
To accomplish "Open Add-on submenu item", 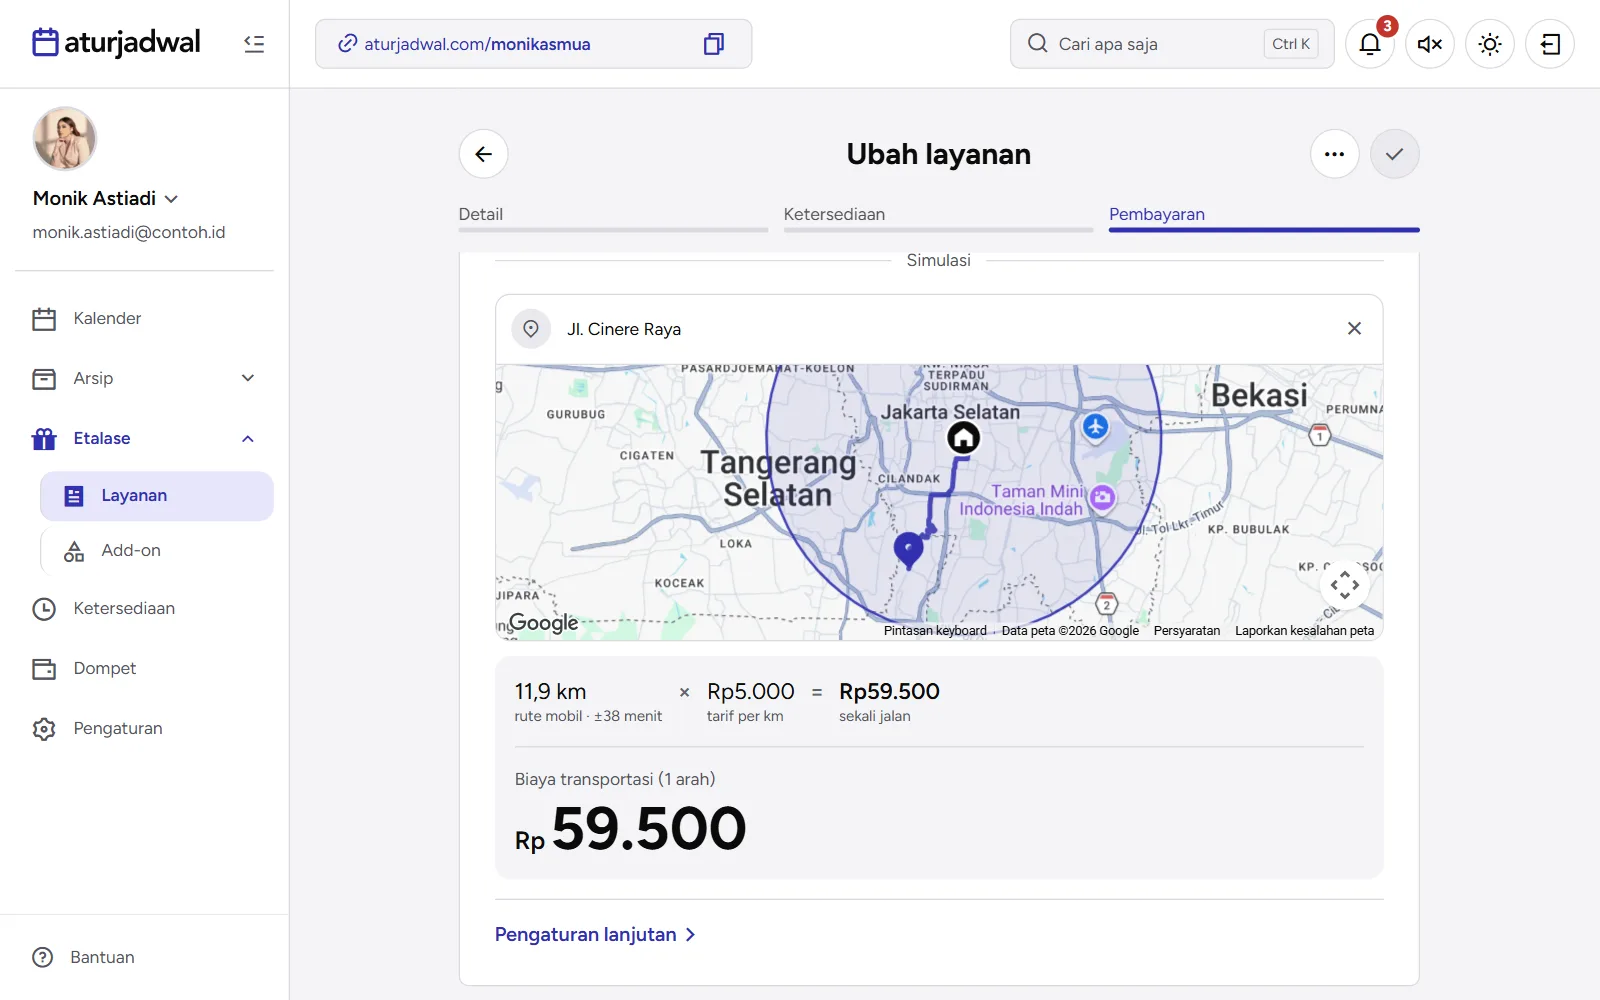I will [x=157, y=551].
